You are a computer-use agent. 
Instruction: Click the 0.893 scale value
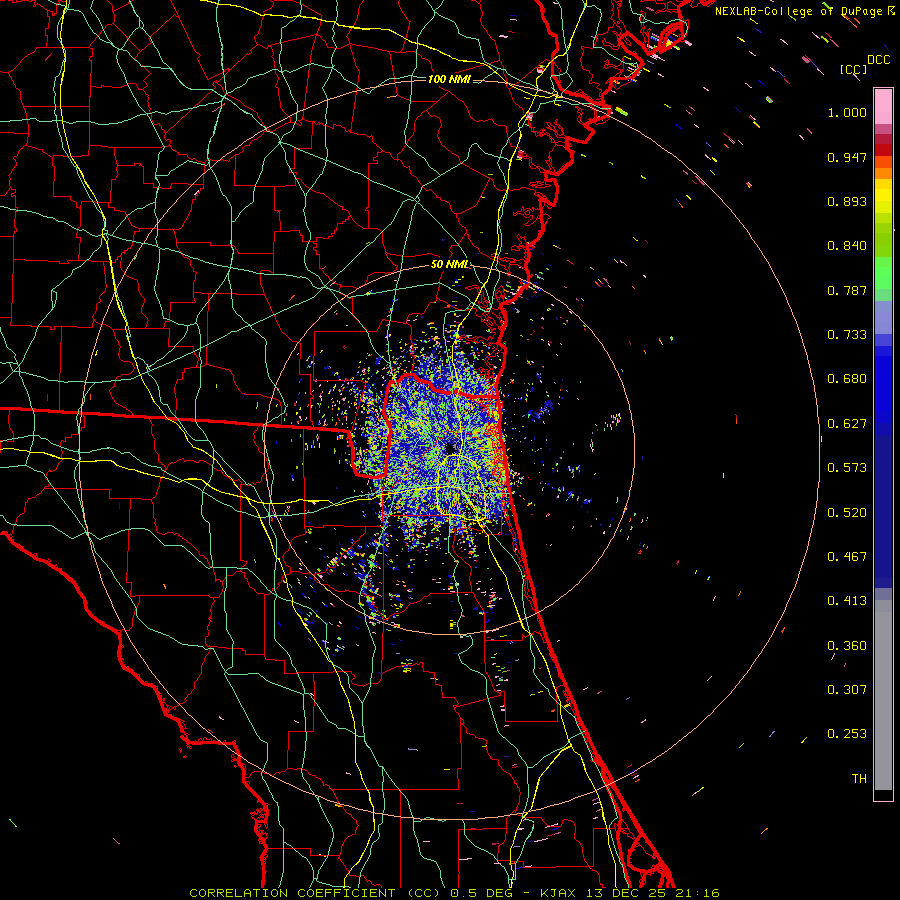coord(847,201)
